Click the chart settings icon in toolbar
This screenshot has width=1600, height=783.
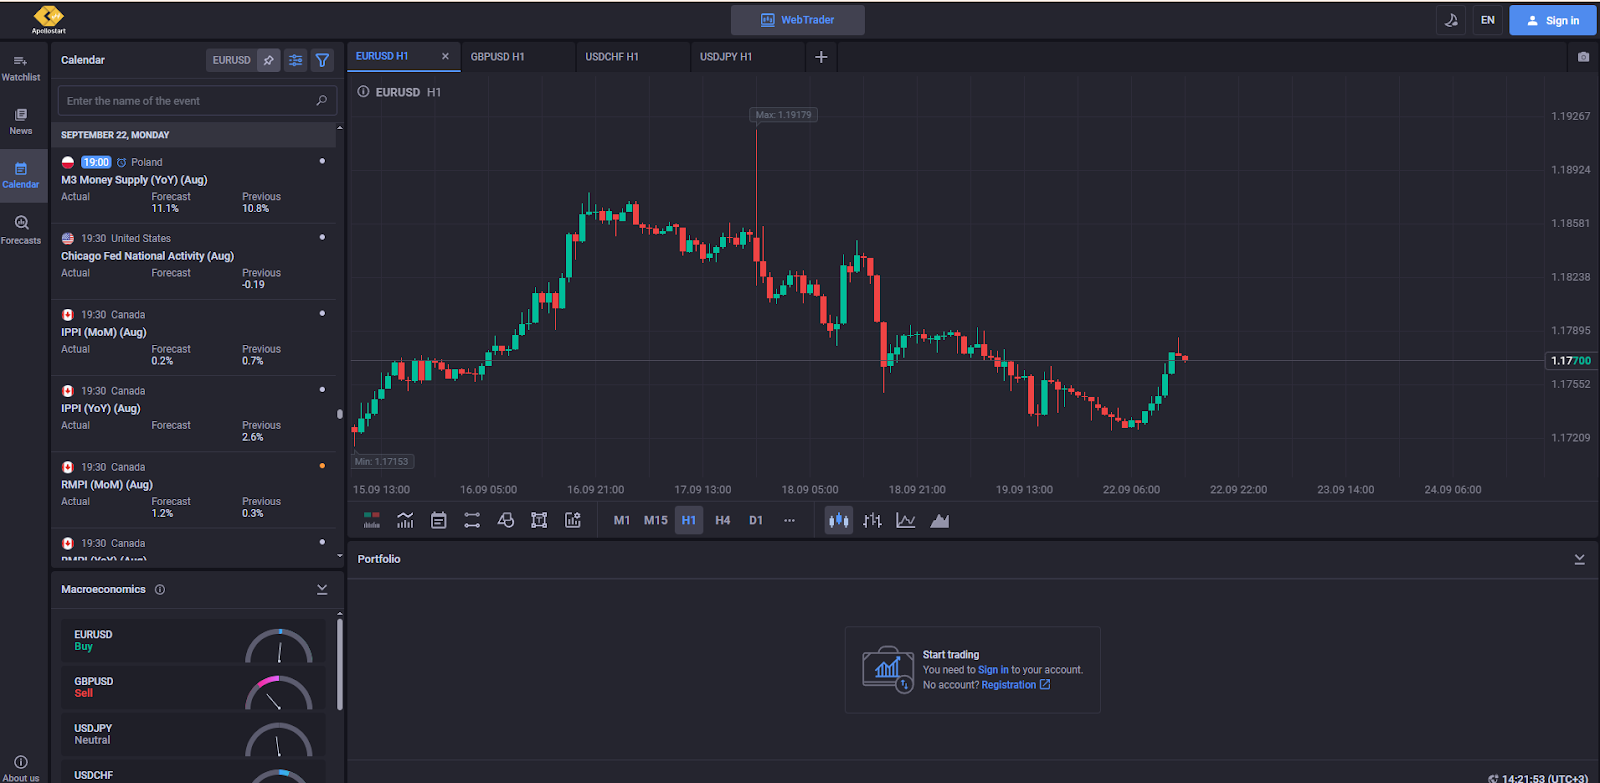[573, 520]
